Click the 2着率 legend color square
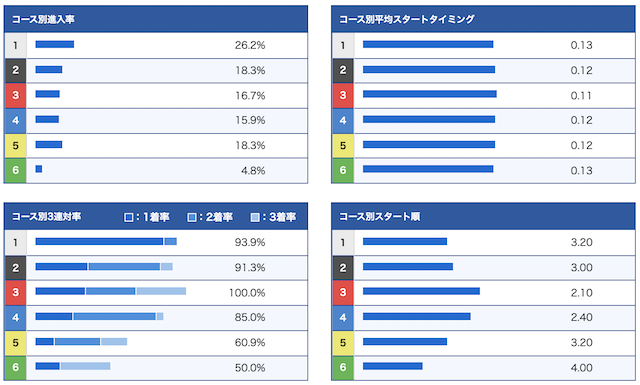Screen dimensions: 640x385 (x=191, y=217)
